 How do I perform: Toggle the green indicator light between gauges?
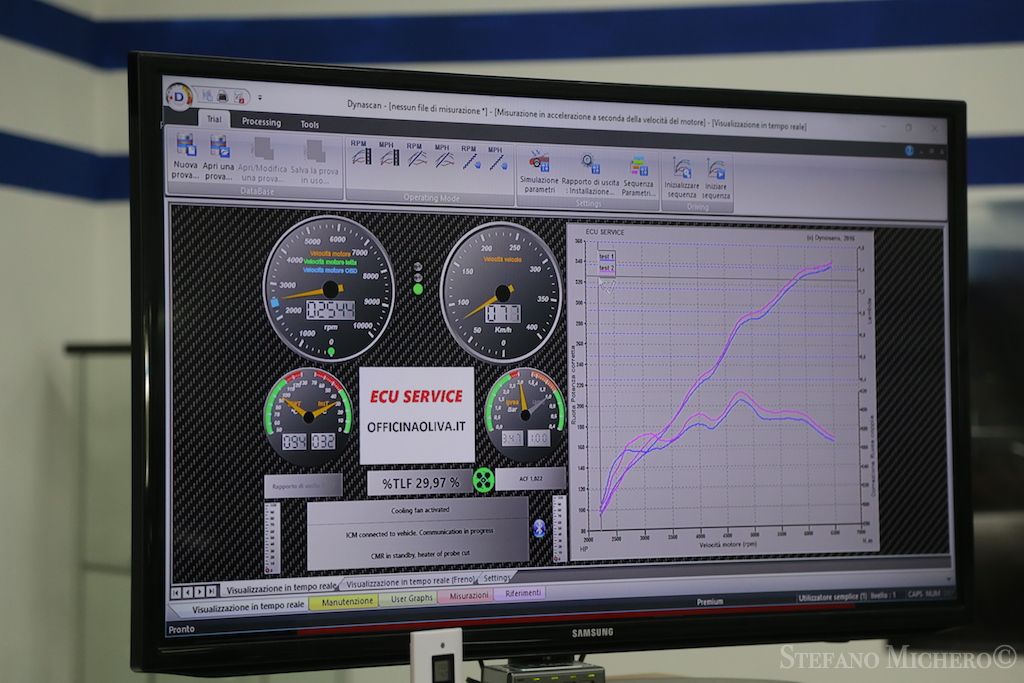coord(418,289)
